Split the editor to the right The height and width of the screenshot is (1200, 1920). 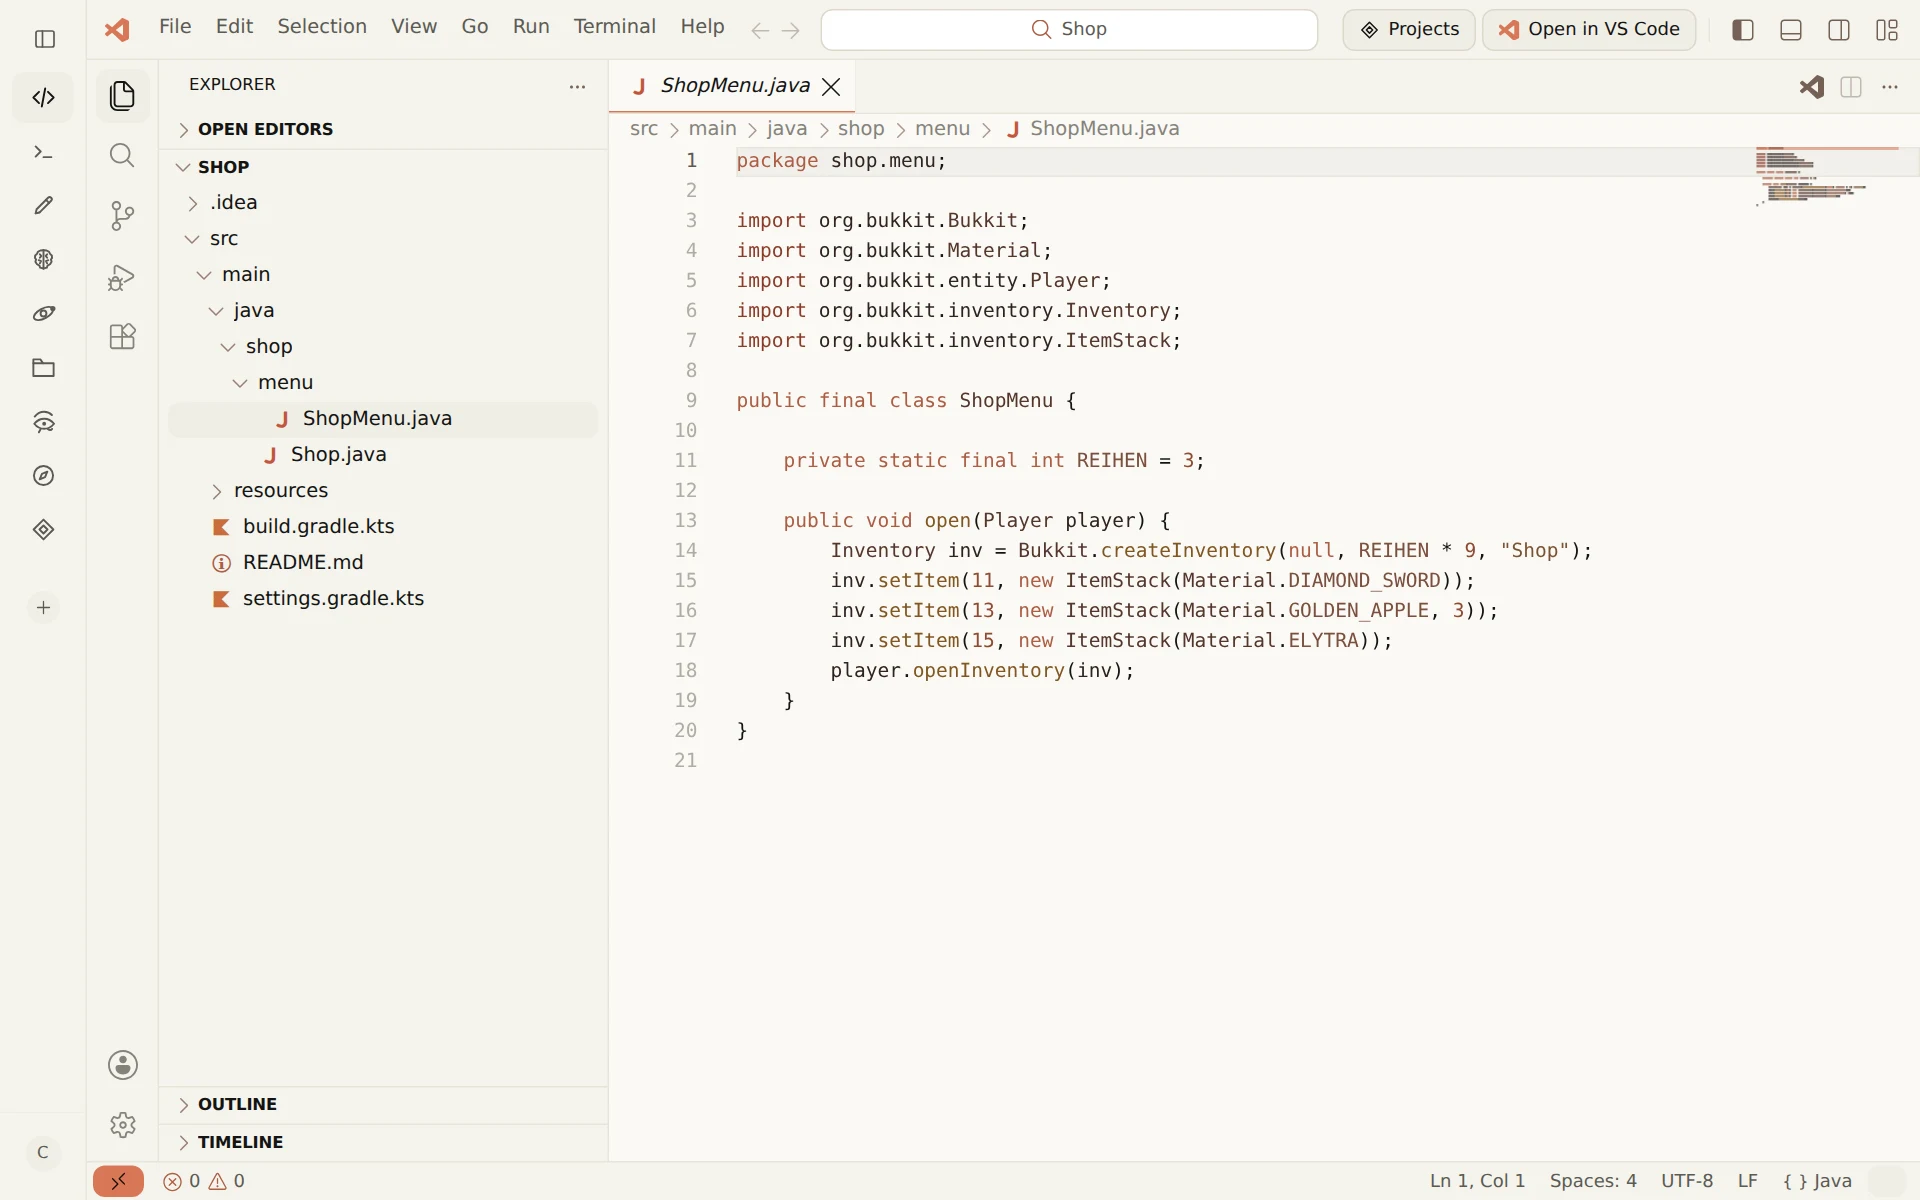pyautogui.click(x=1851, y=87)
